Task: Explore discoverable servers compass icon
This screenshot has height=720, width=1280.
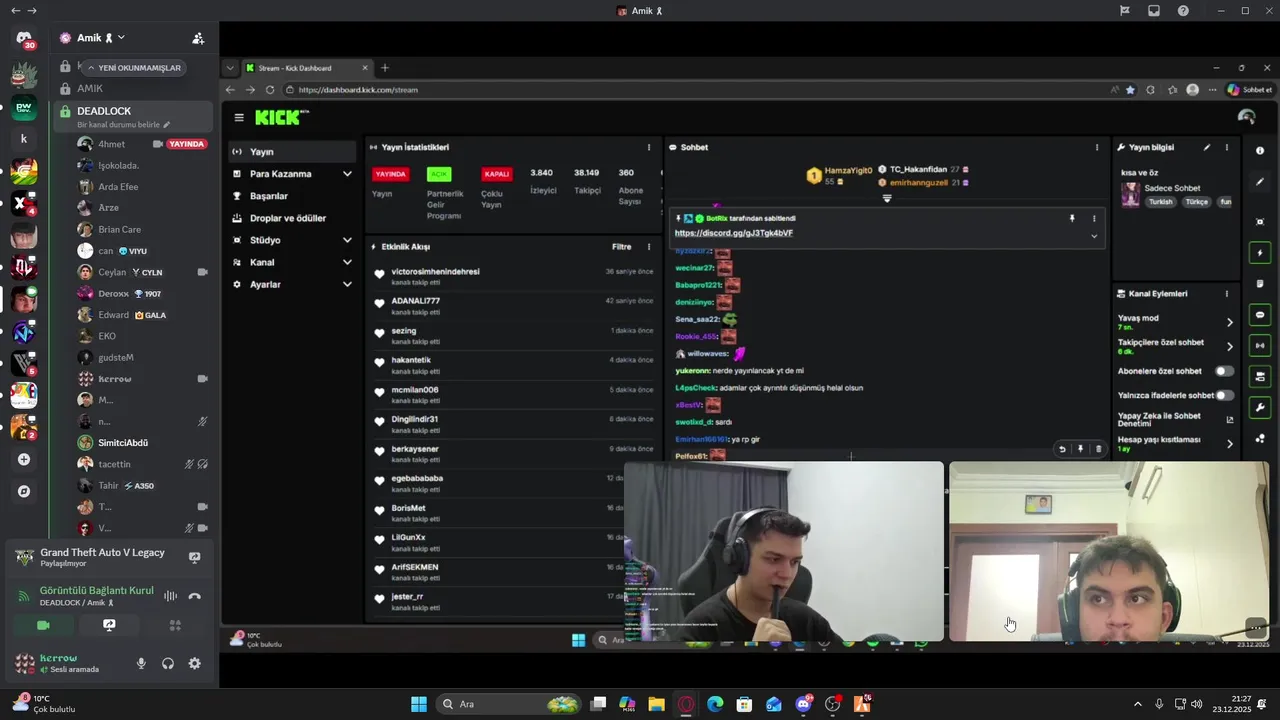Action: (24, 491)
